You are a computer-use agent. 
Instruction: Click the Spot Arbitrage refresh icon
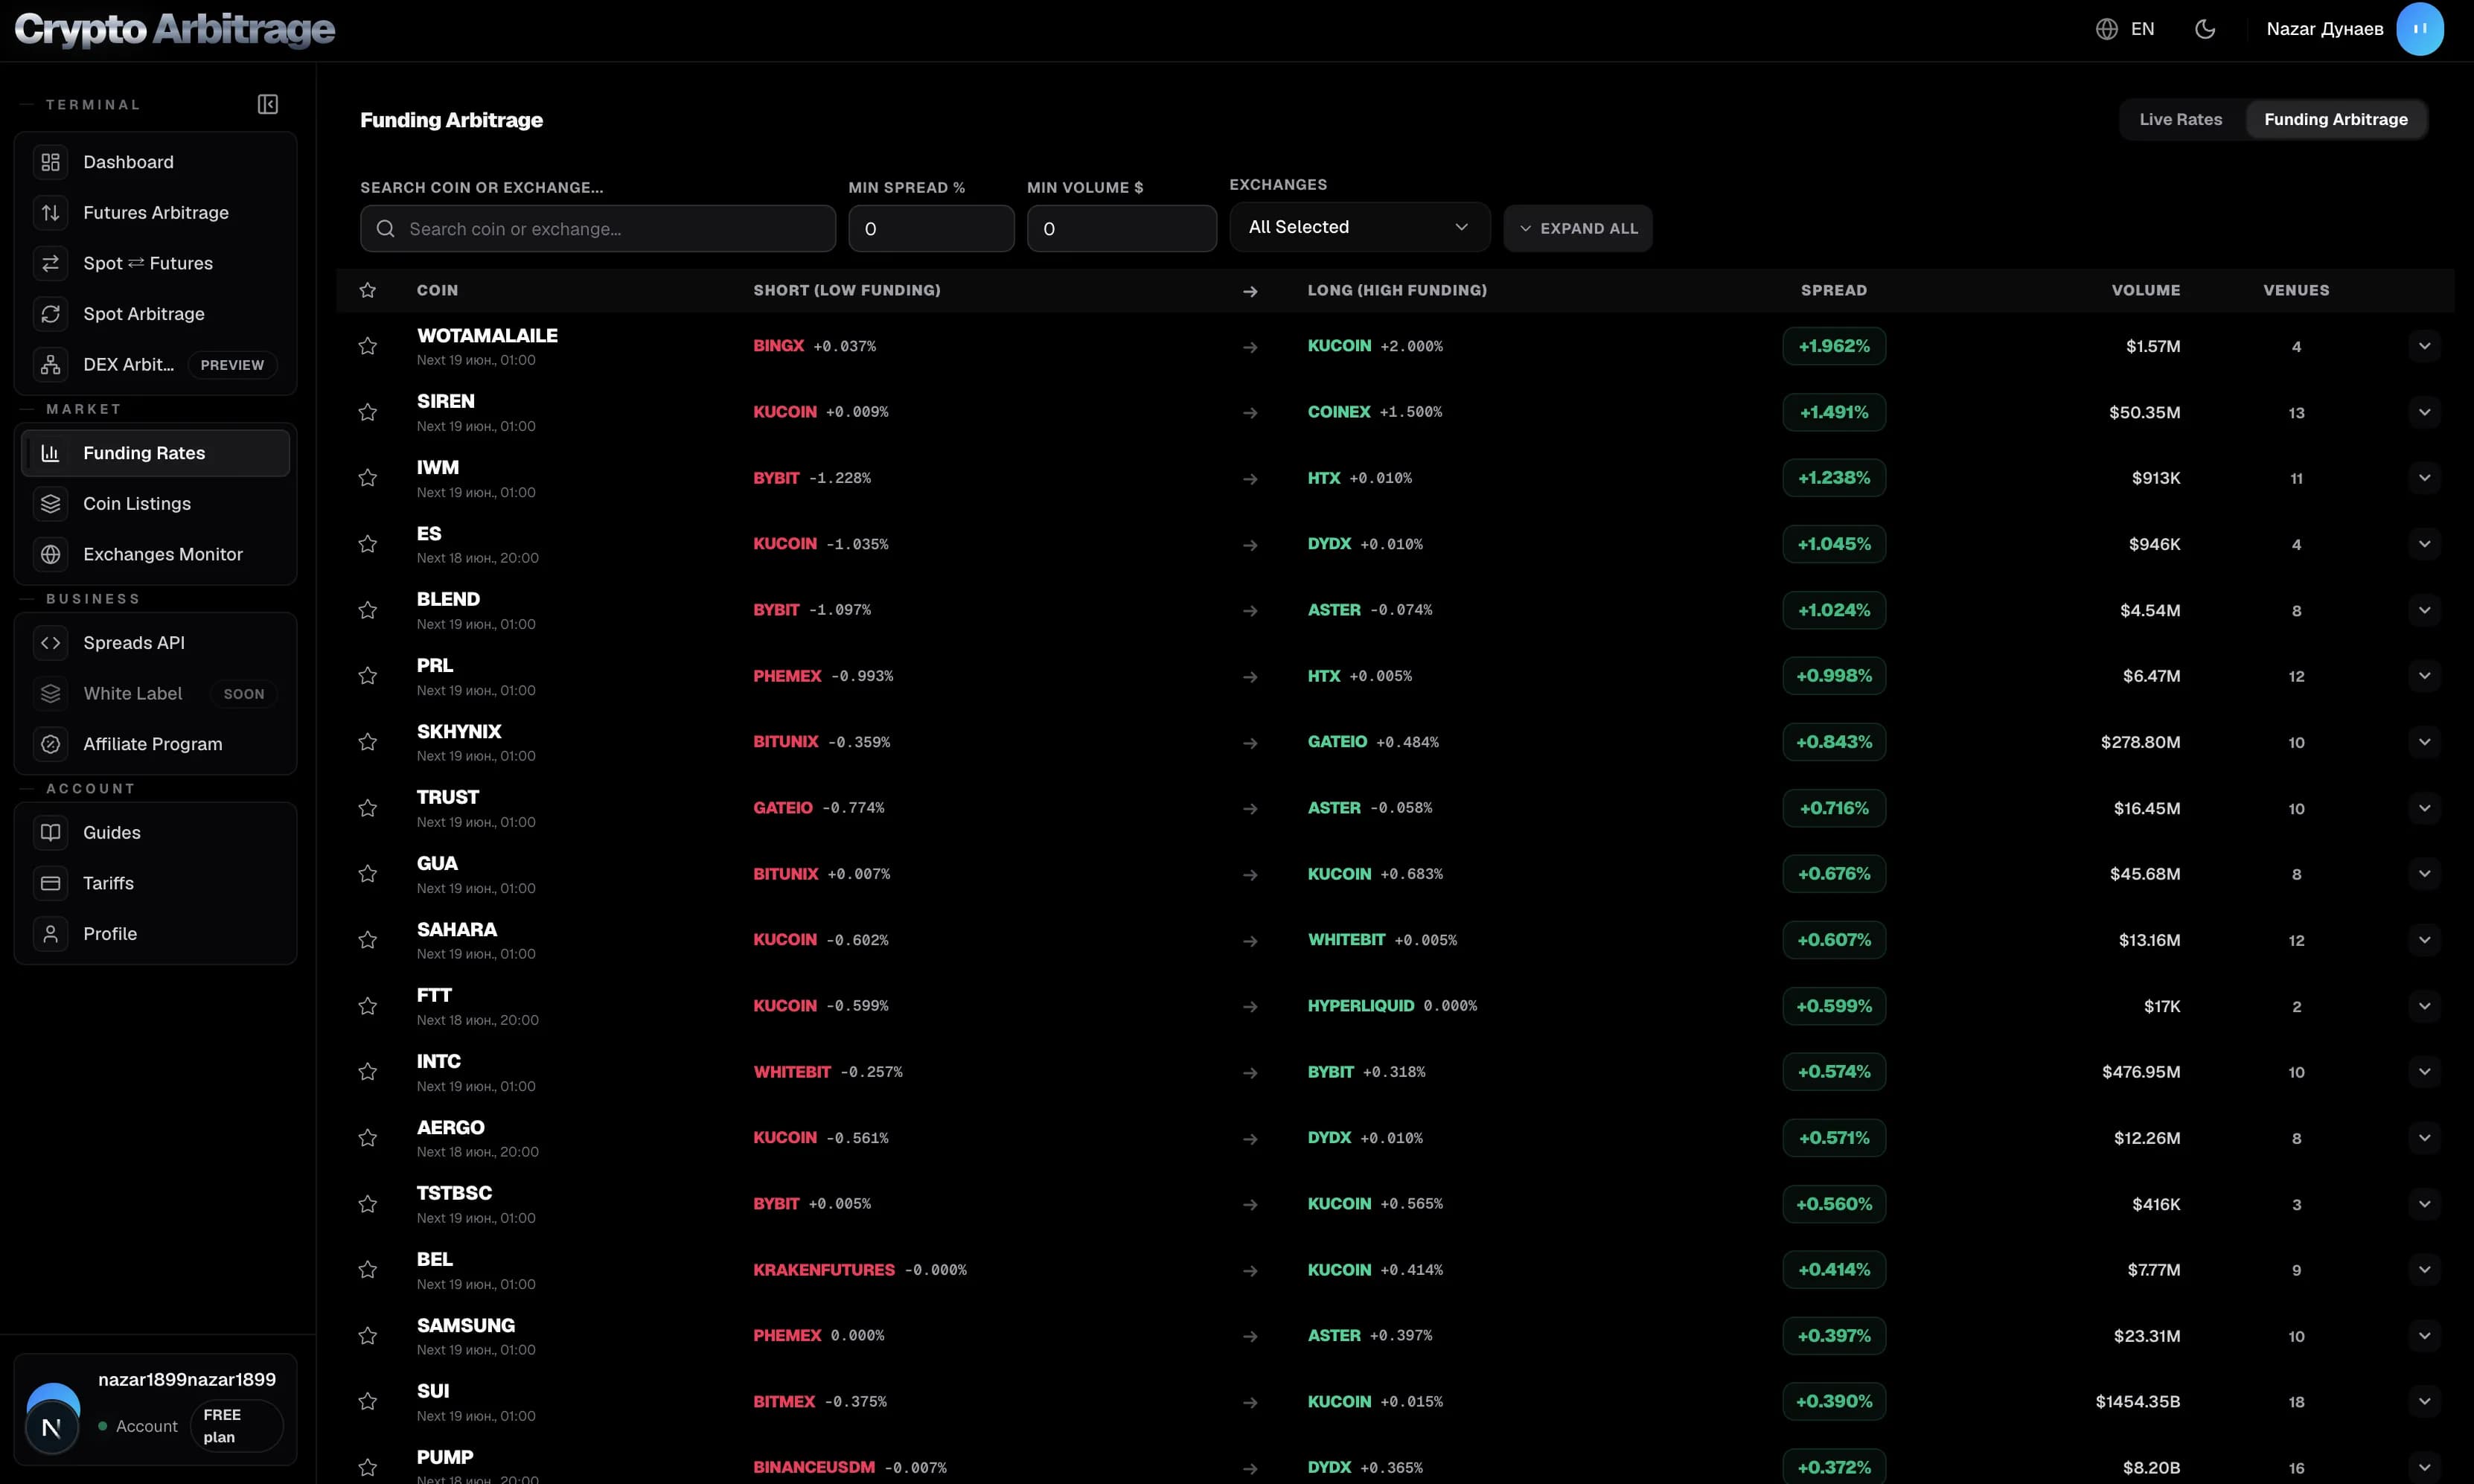point(51,314)
